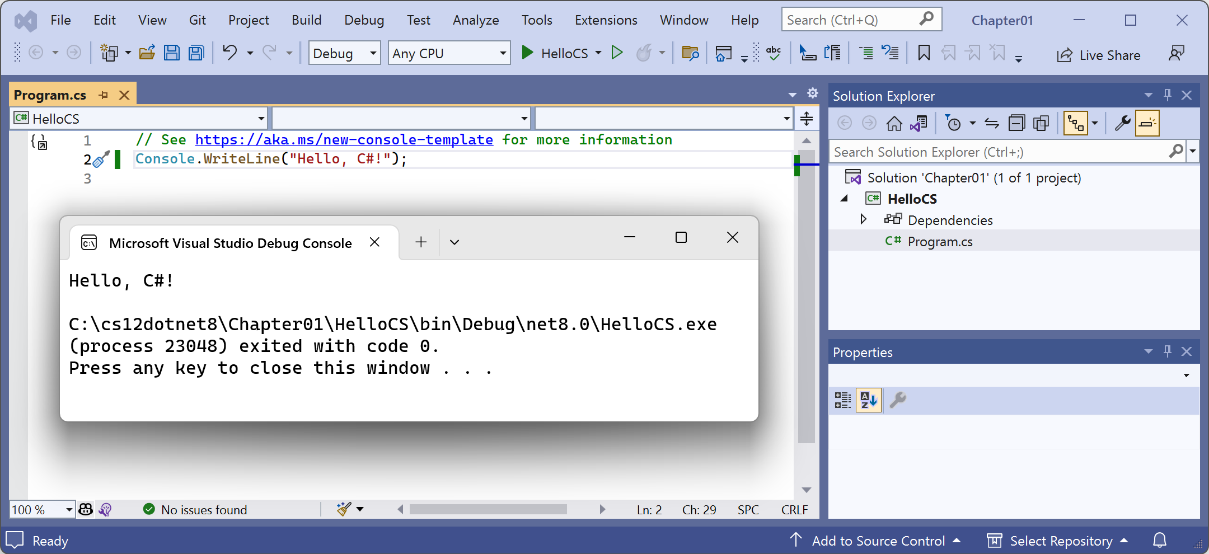This screenshot has height=554, width=1209.
Task: Open the Debug menu
Action: click(364, 20)
